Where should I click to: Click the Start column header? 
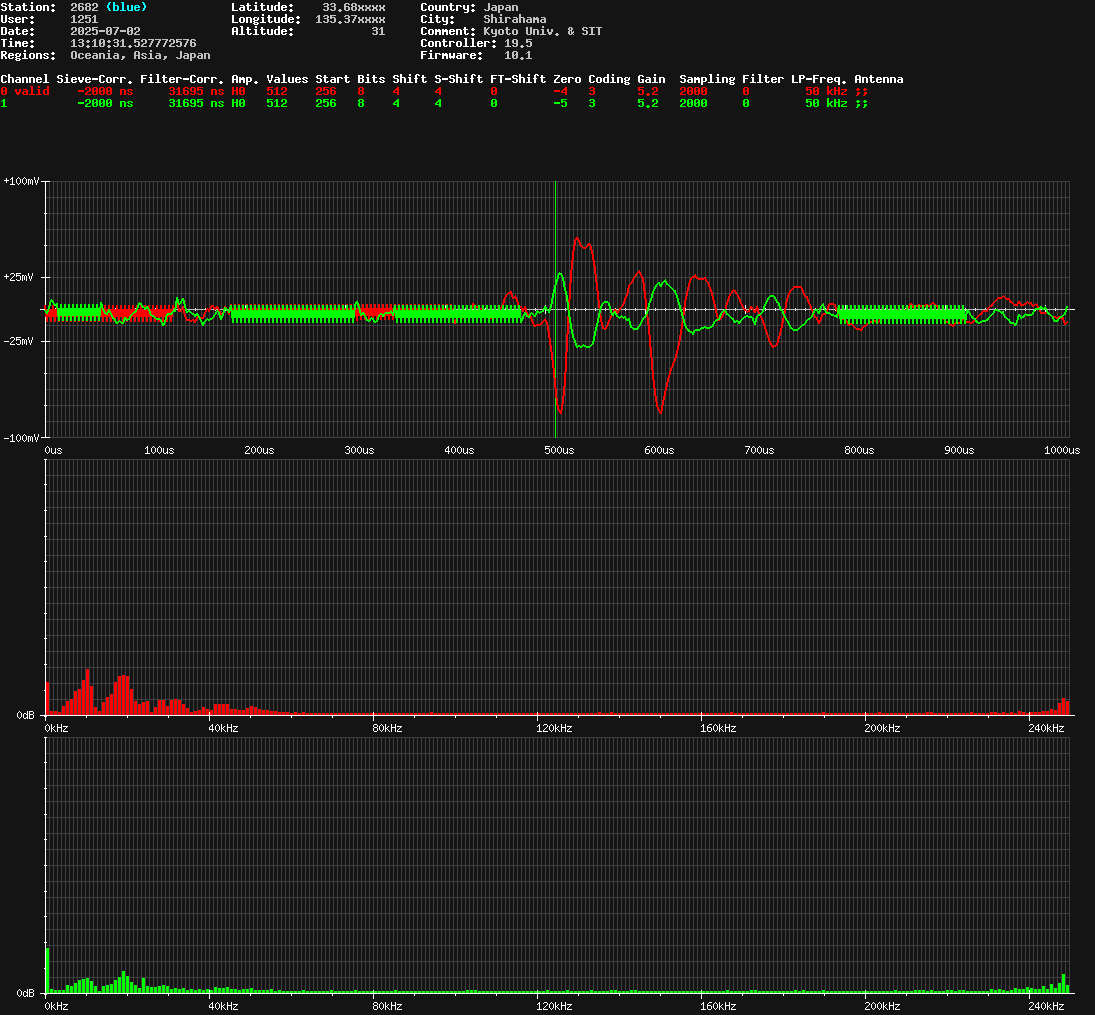click(x=332, y=79)
